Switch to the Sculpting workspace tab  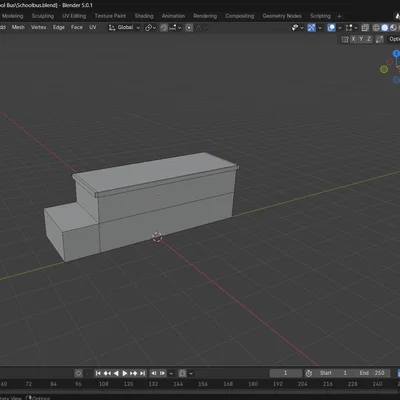[x=43, y=16]
